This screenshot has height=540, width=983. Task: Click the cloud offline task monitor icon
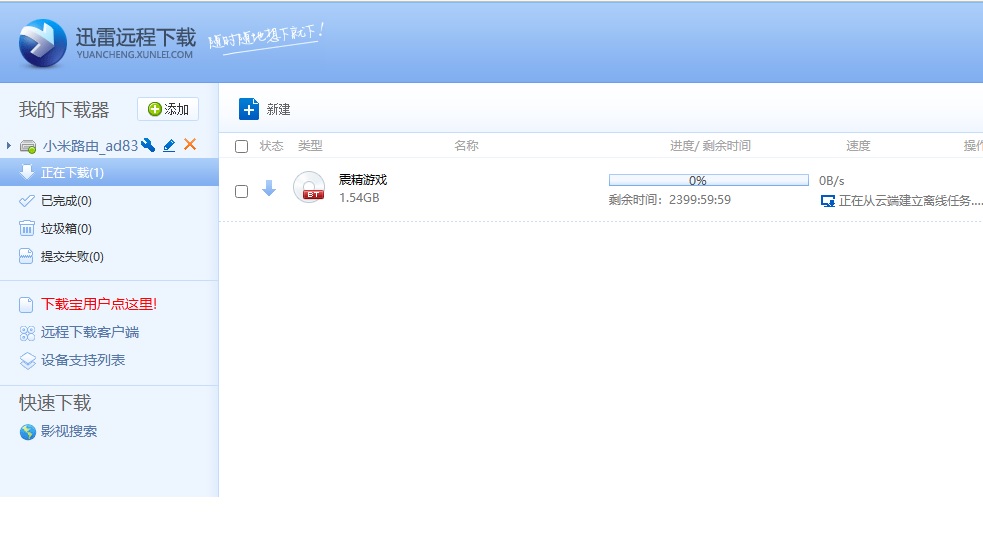(x=828, y=201)
